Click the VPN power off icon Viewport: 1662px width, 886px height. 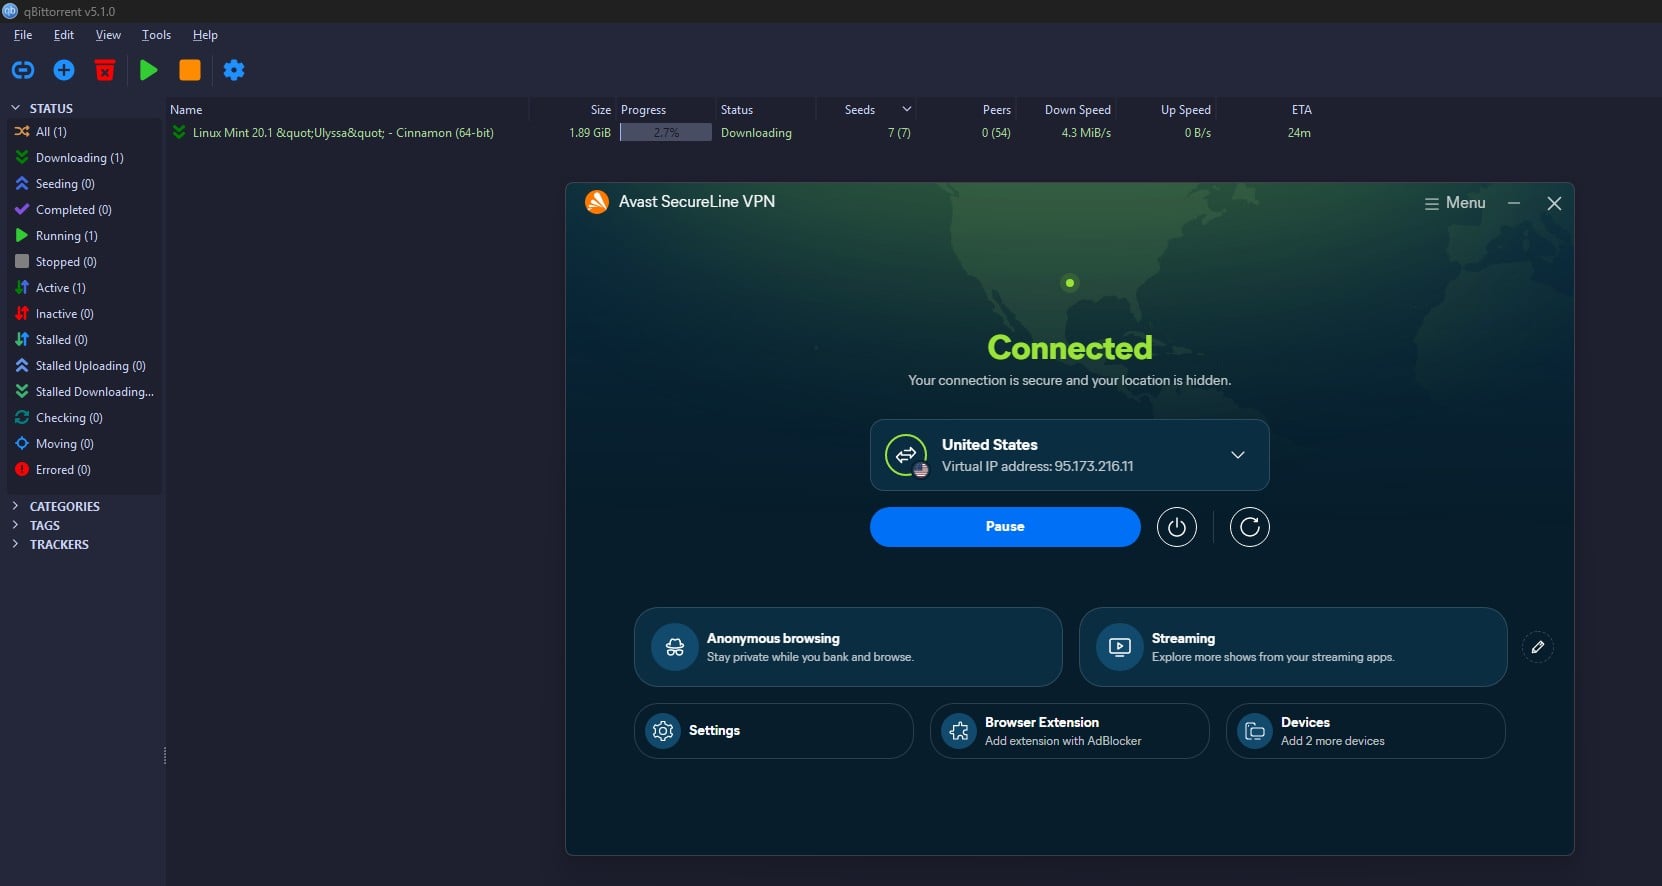1177,527
